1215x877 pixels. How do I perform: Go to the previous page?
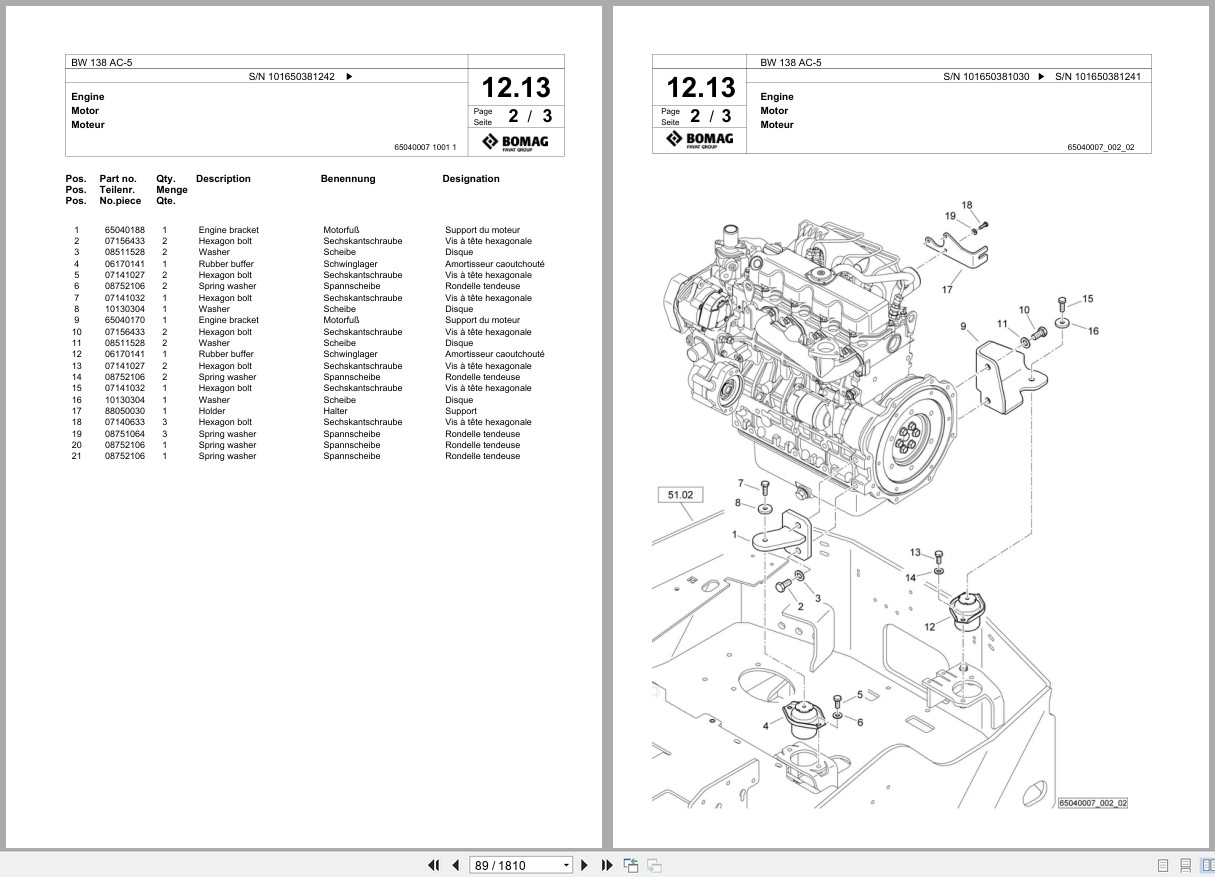[x=455, y=865]
